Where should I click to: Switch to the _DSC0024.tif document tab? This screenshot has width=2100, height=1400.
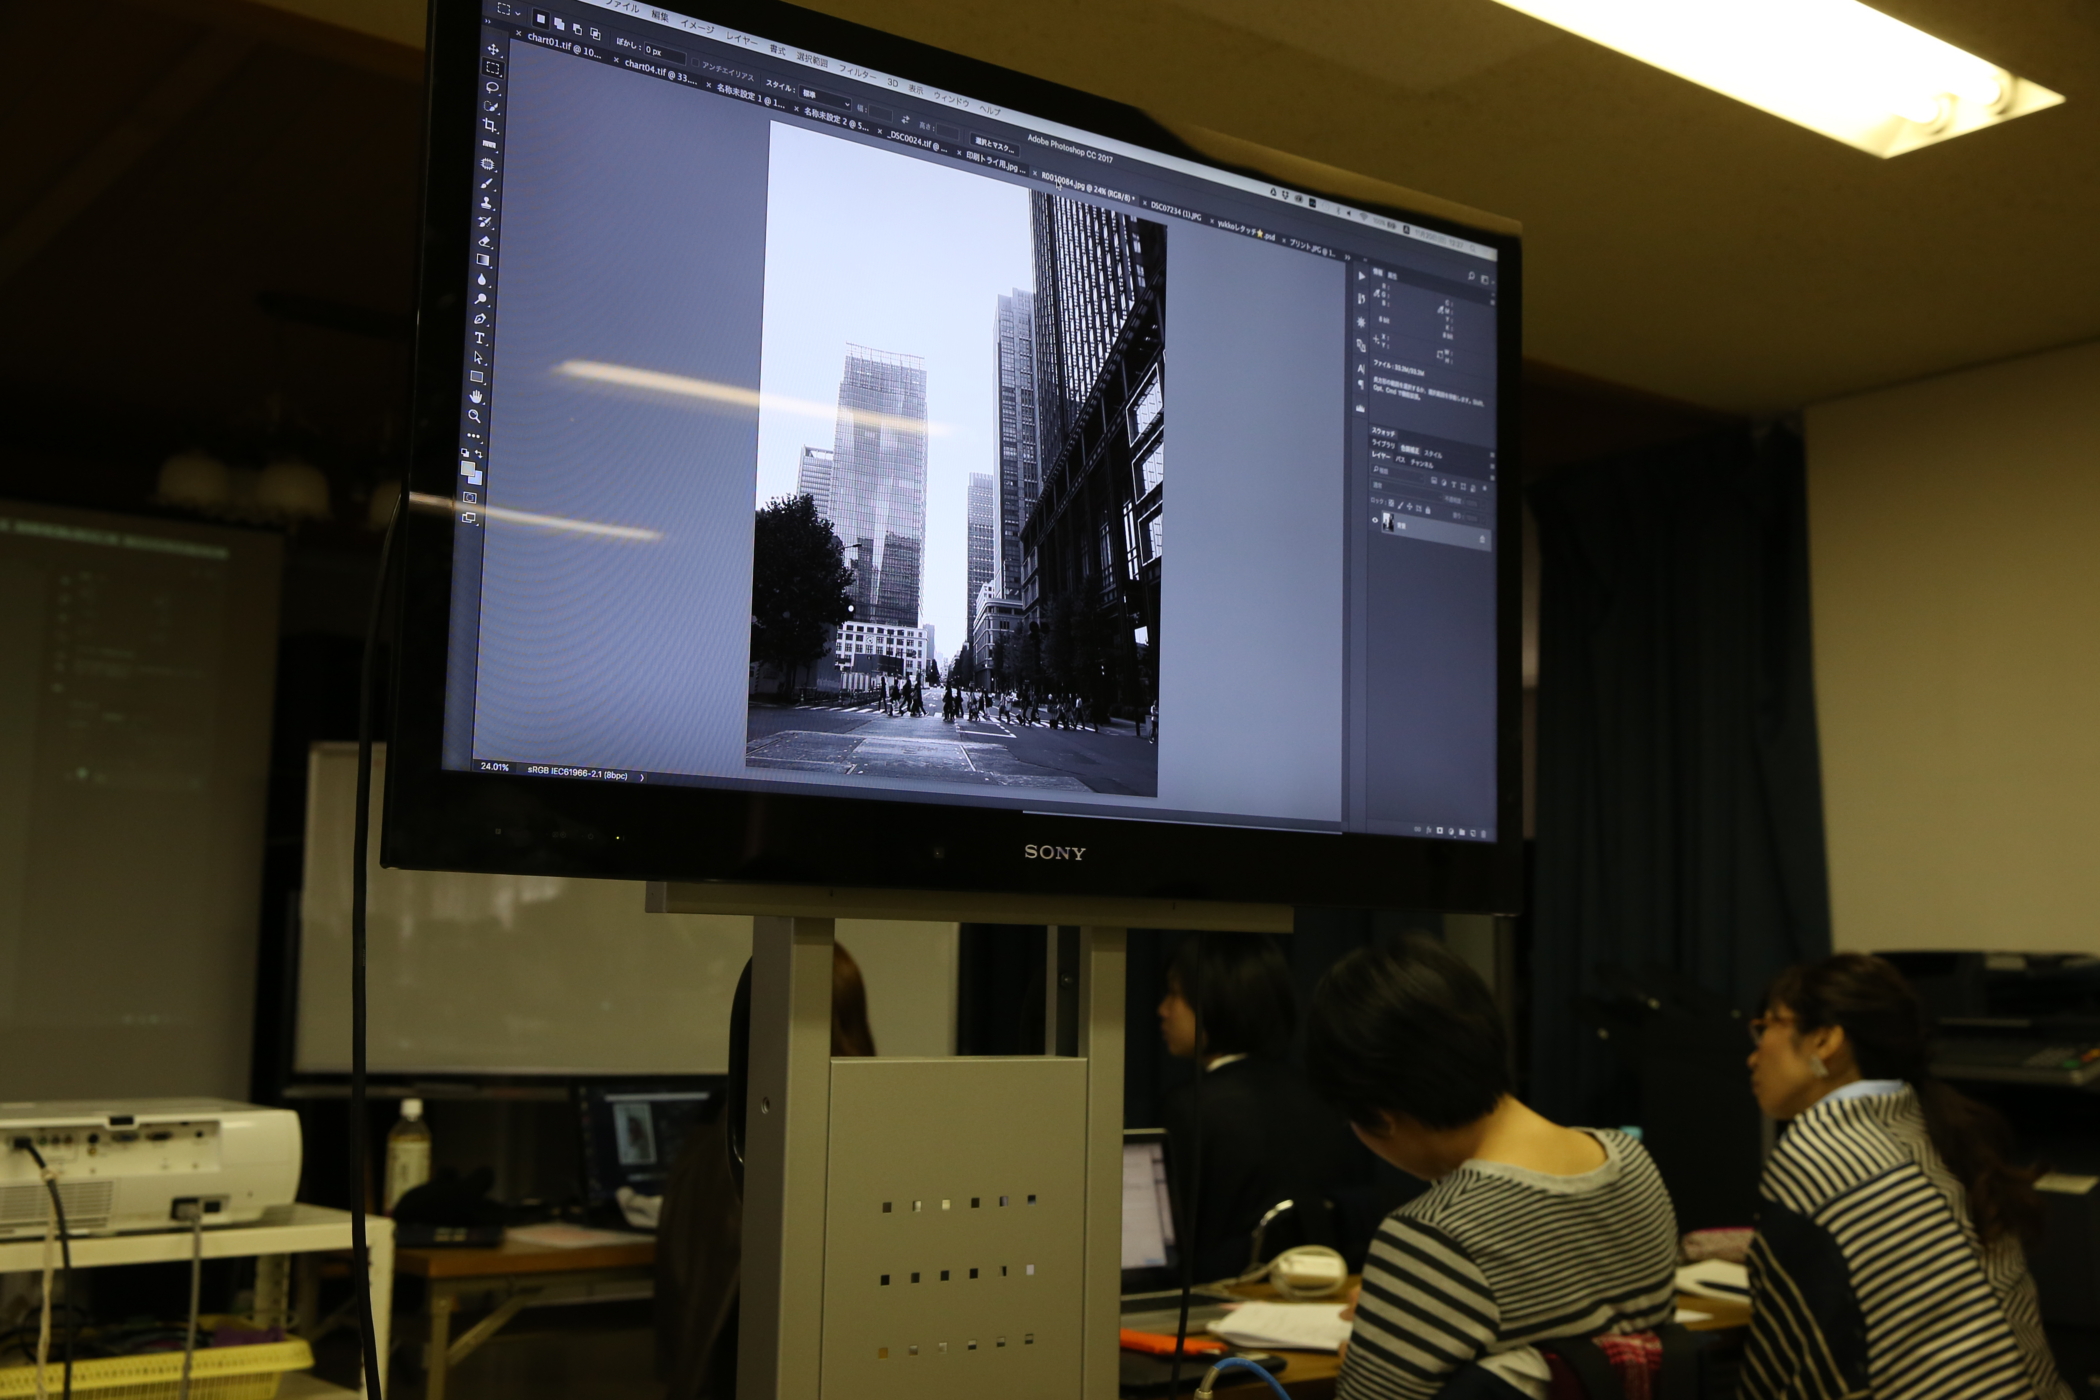tap(917, 143)
